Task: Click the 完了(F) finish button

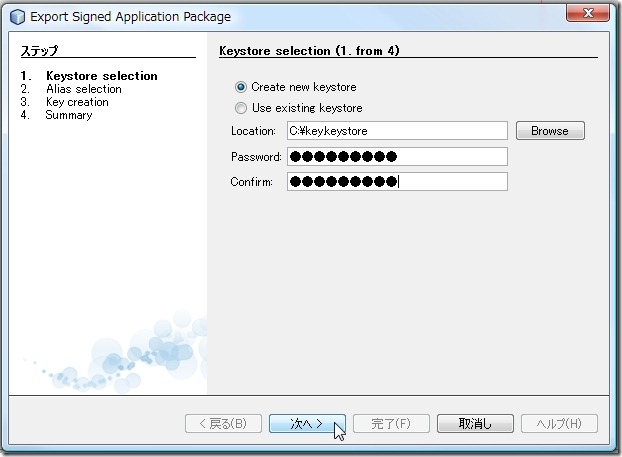Action: point(391,424)
